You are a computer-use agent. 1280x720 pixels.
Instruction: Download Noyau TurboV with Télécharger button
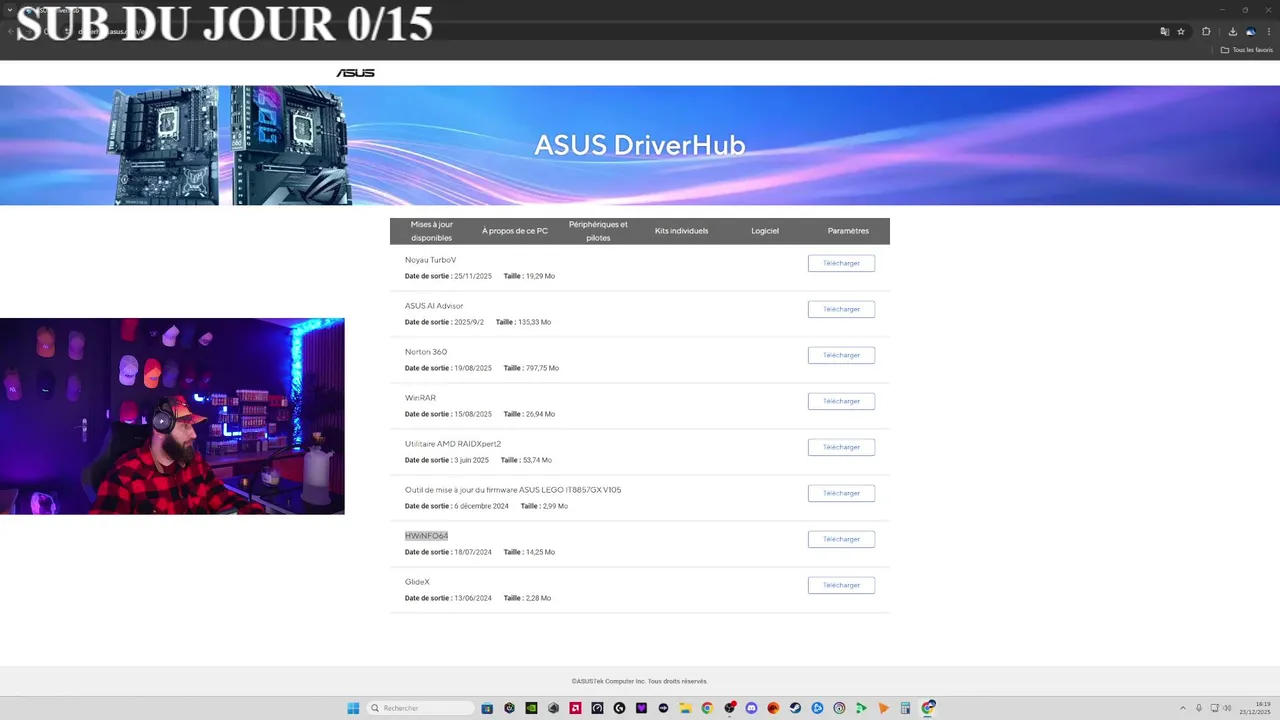point(841,263)
